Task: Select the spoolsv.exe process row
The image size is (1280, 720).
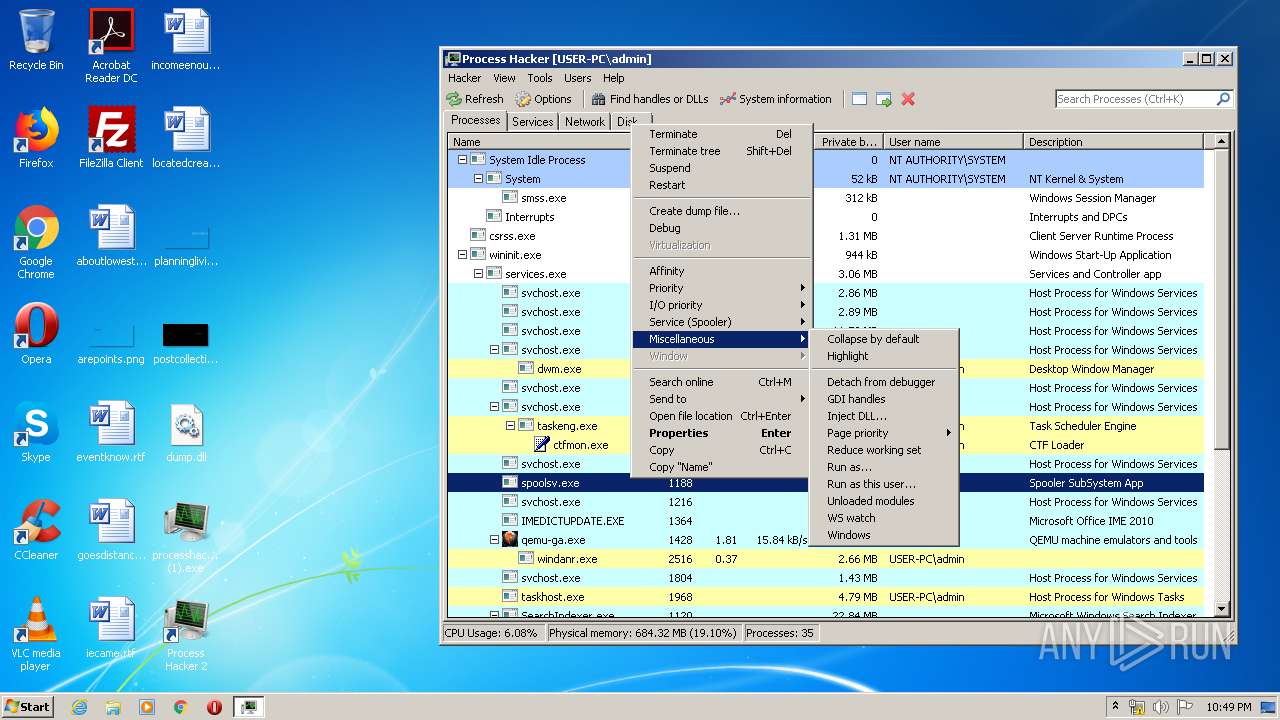Action: point(825,483)
